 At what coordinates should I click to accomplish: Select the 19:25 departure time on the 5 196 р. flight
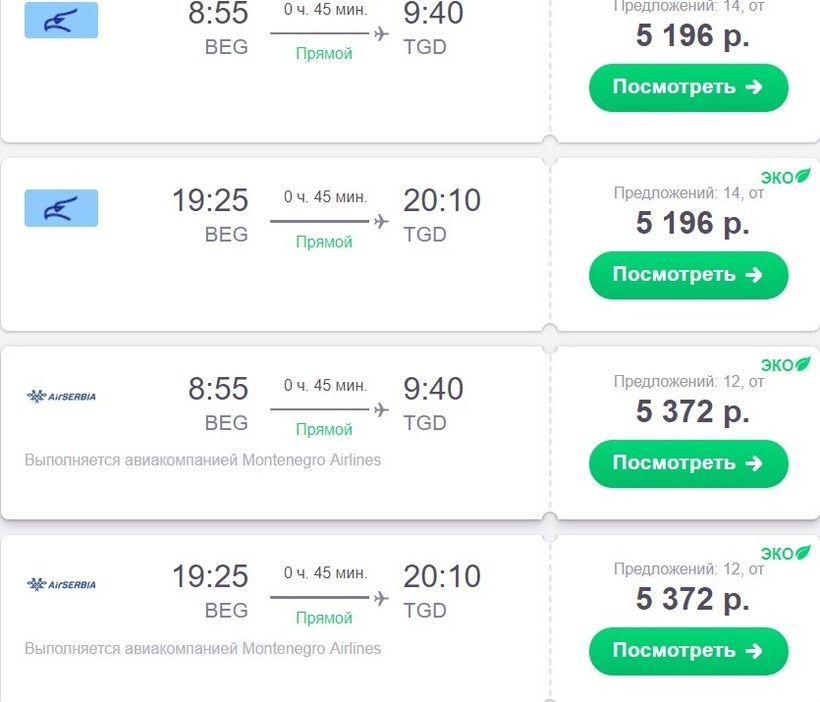tap(210, 201)
